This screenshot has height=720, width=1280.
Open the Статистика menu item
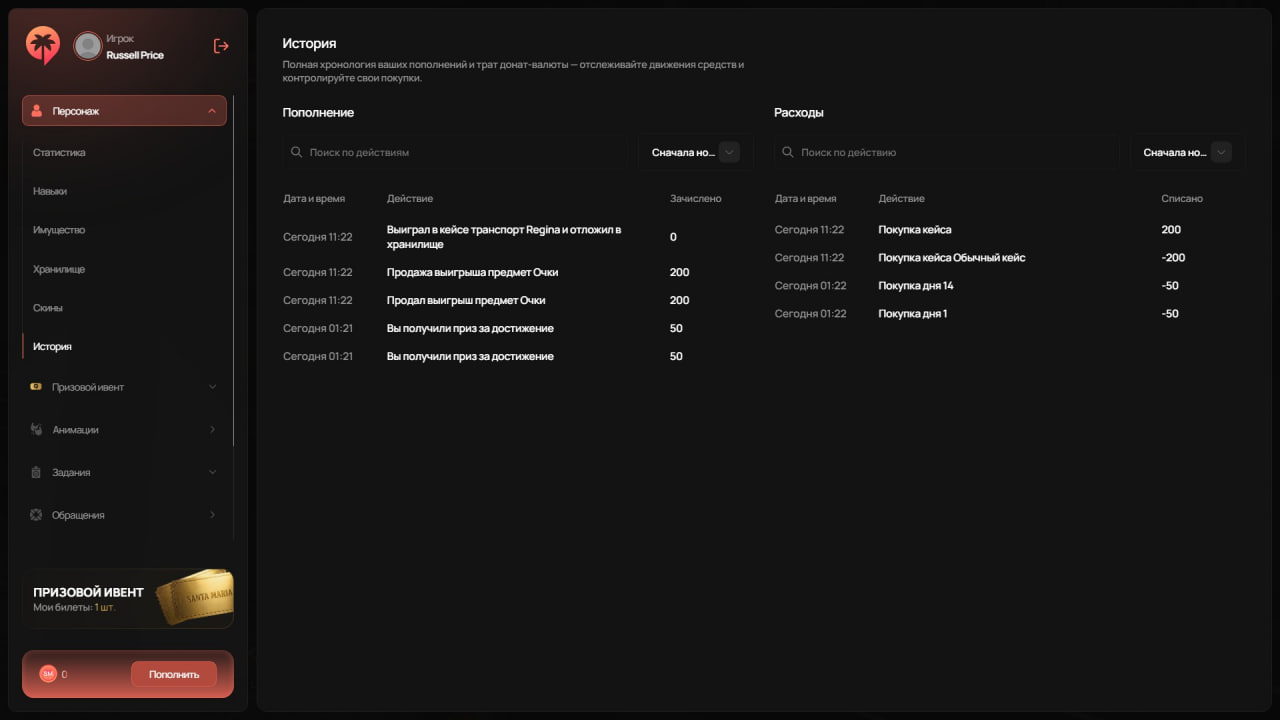[x=59, y=153]
